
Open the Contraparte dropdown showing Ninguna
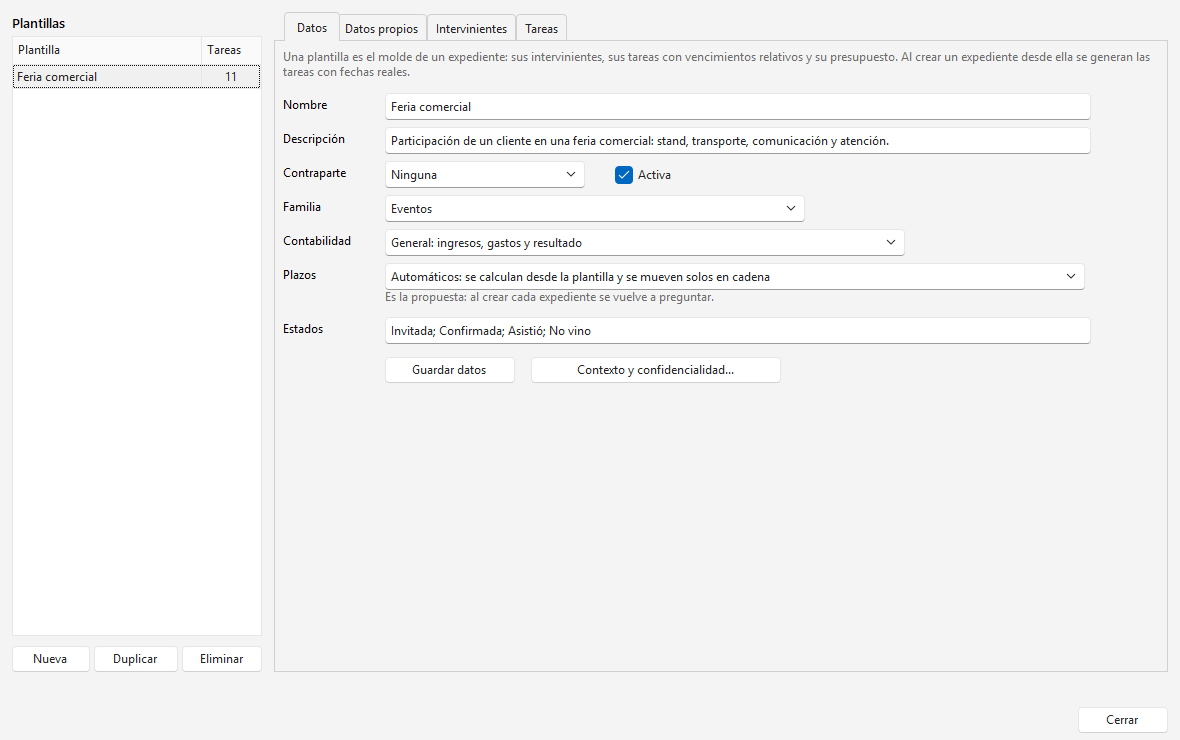[x=485, y=175]
